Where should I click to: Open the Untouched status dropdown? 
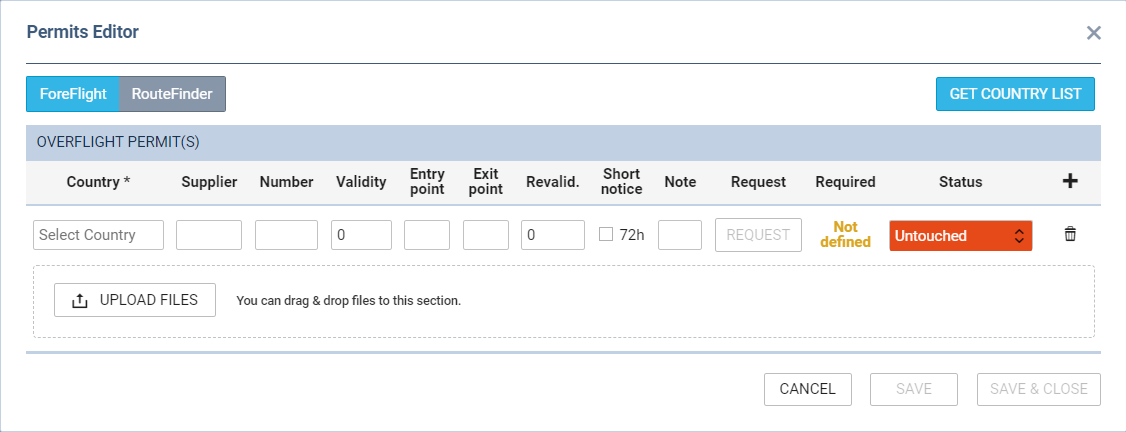pyautogui.click(x=961, y=235)
